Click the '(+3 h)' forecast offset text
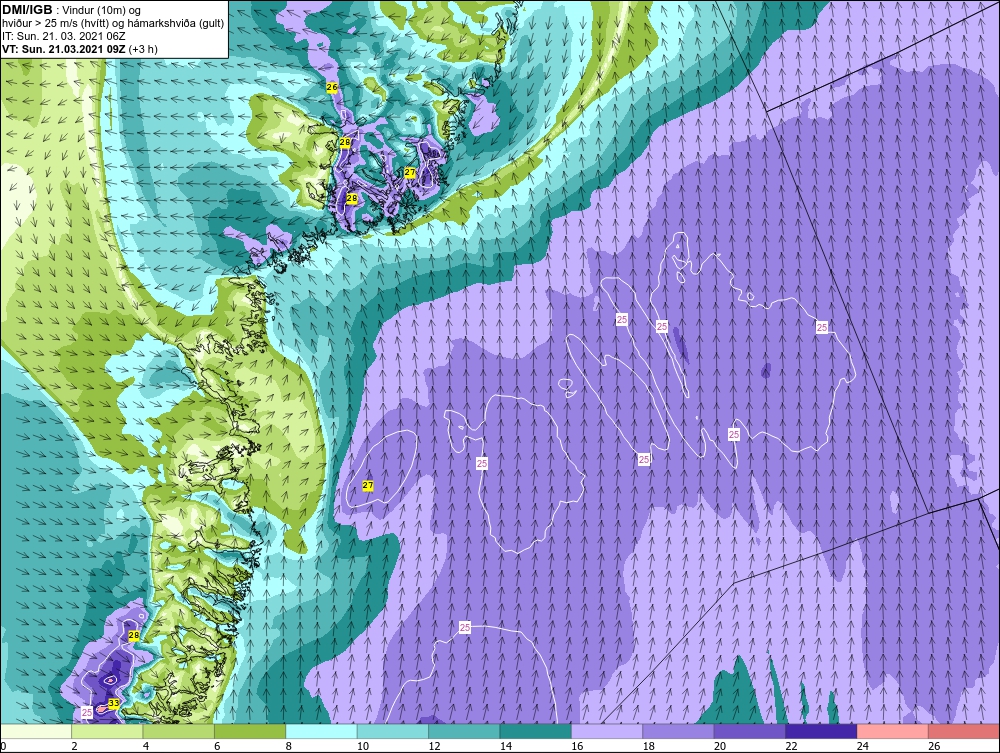 [143, 49]
